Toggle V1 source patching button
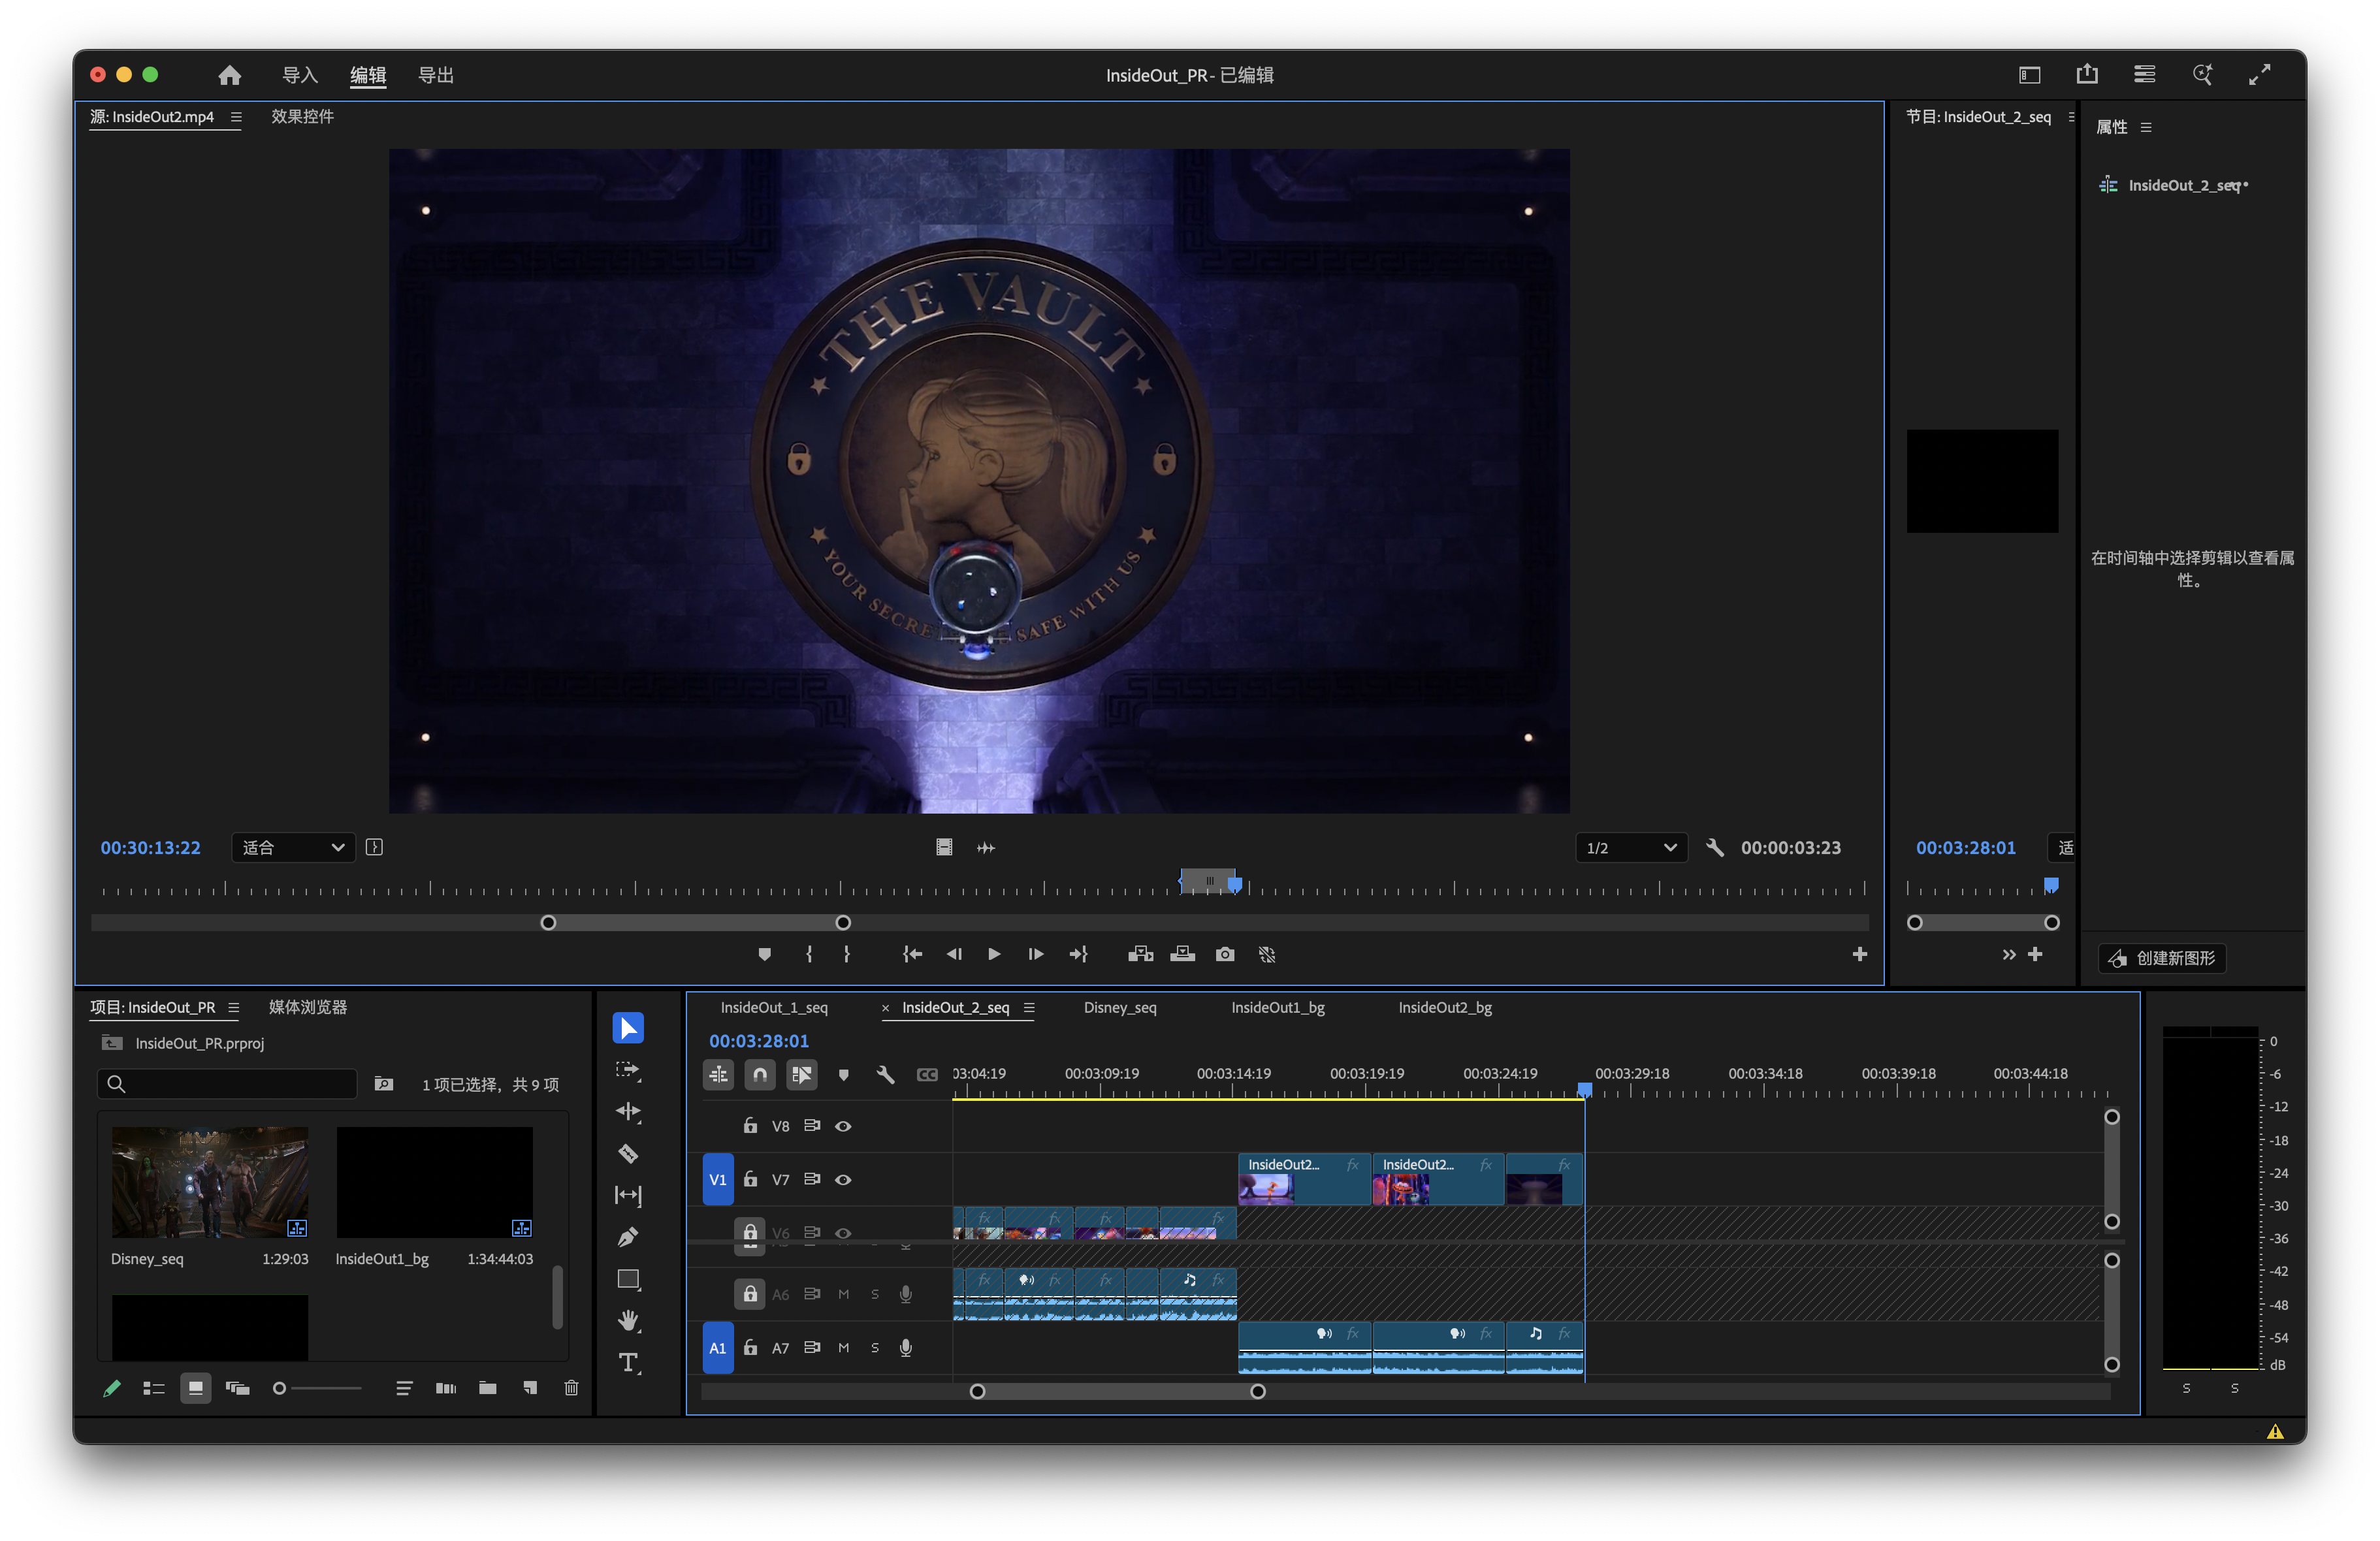Screen dimensions: 2380x1541 [x=718, y=1179]
